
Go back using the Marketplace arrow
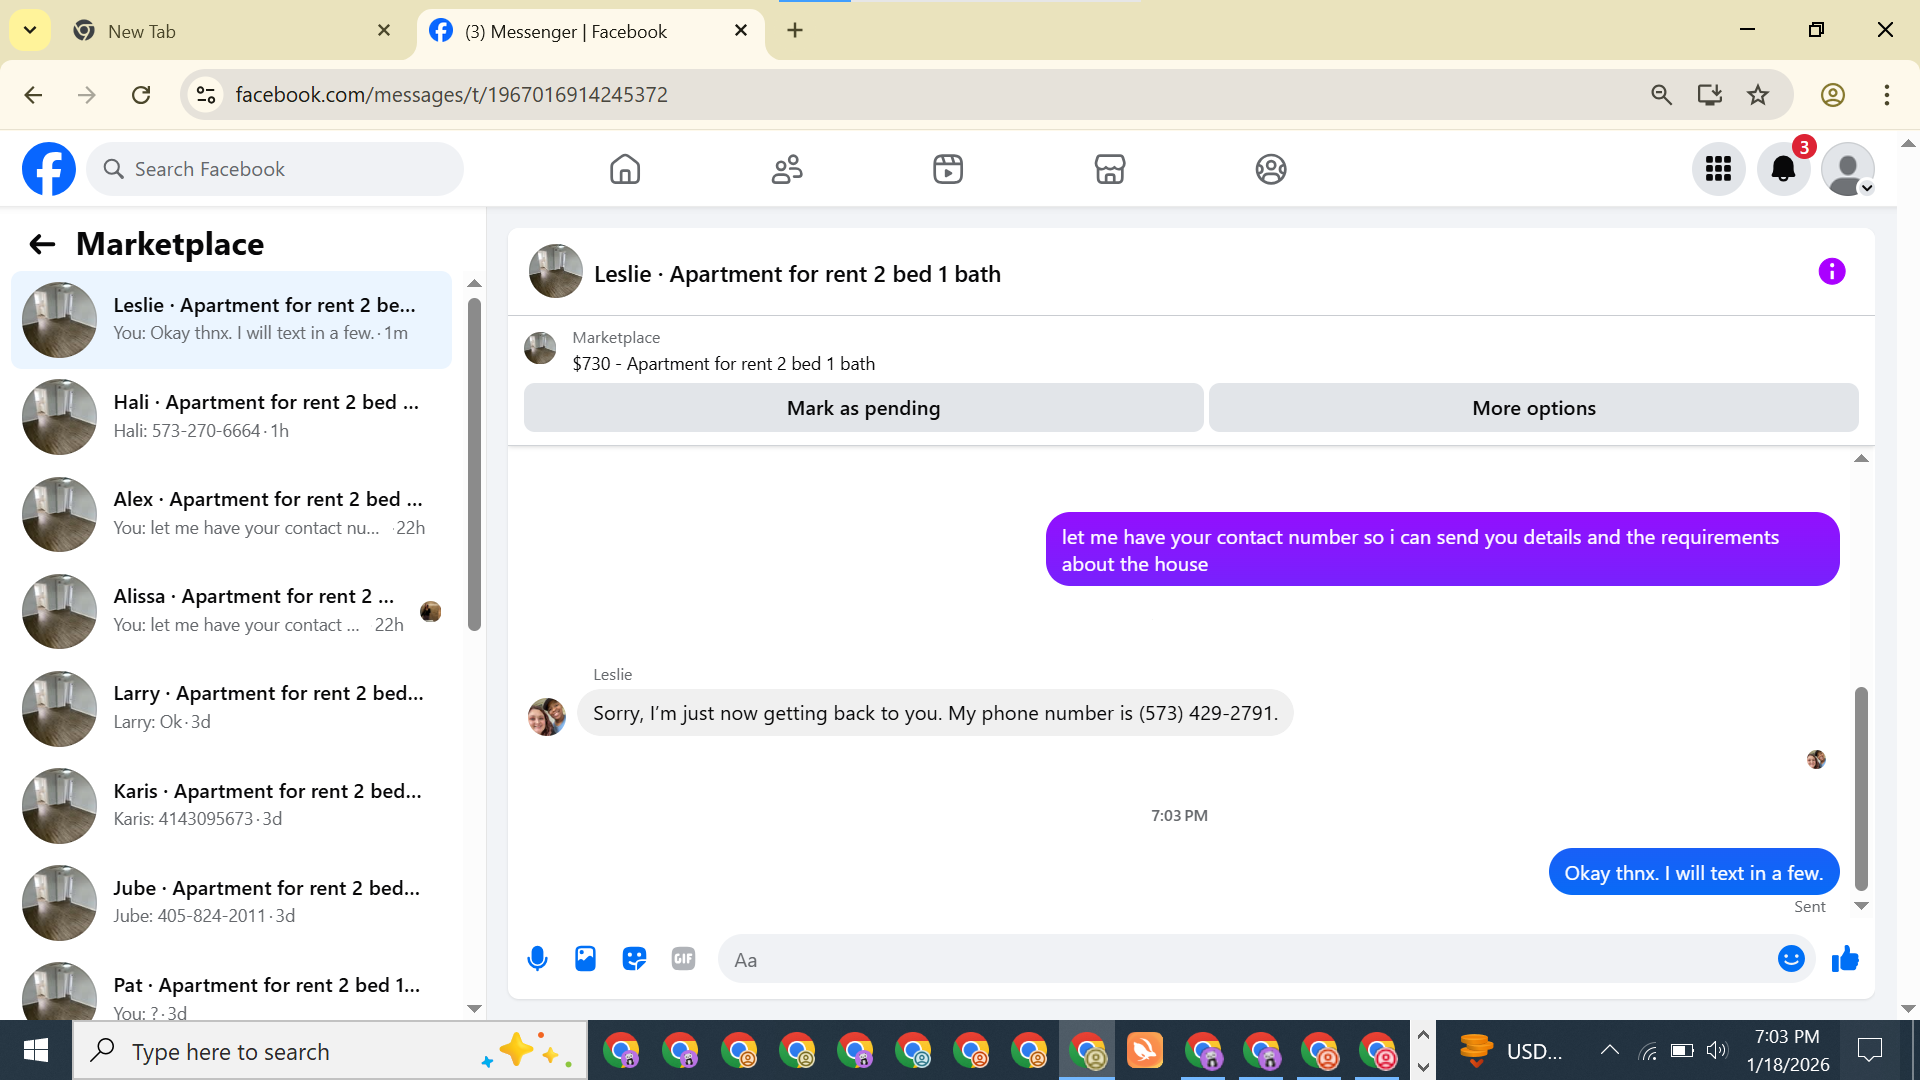pos(42,244)
